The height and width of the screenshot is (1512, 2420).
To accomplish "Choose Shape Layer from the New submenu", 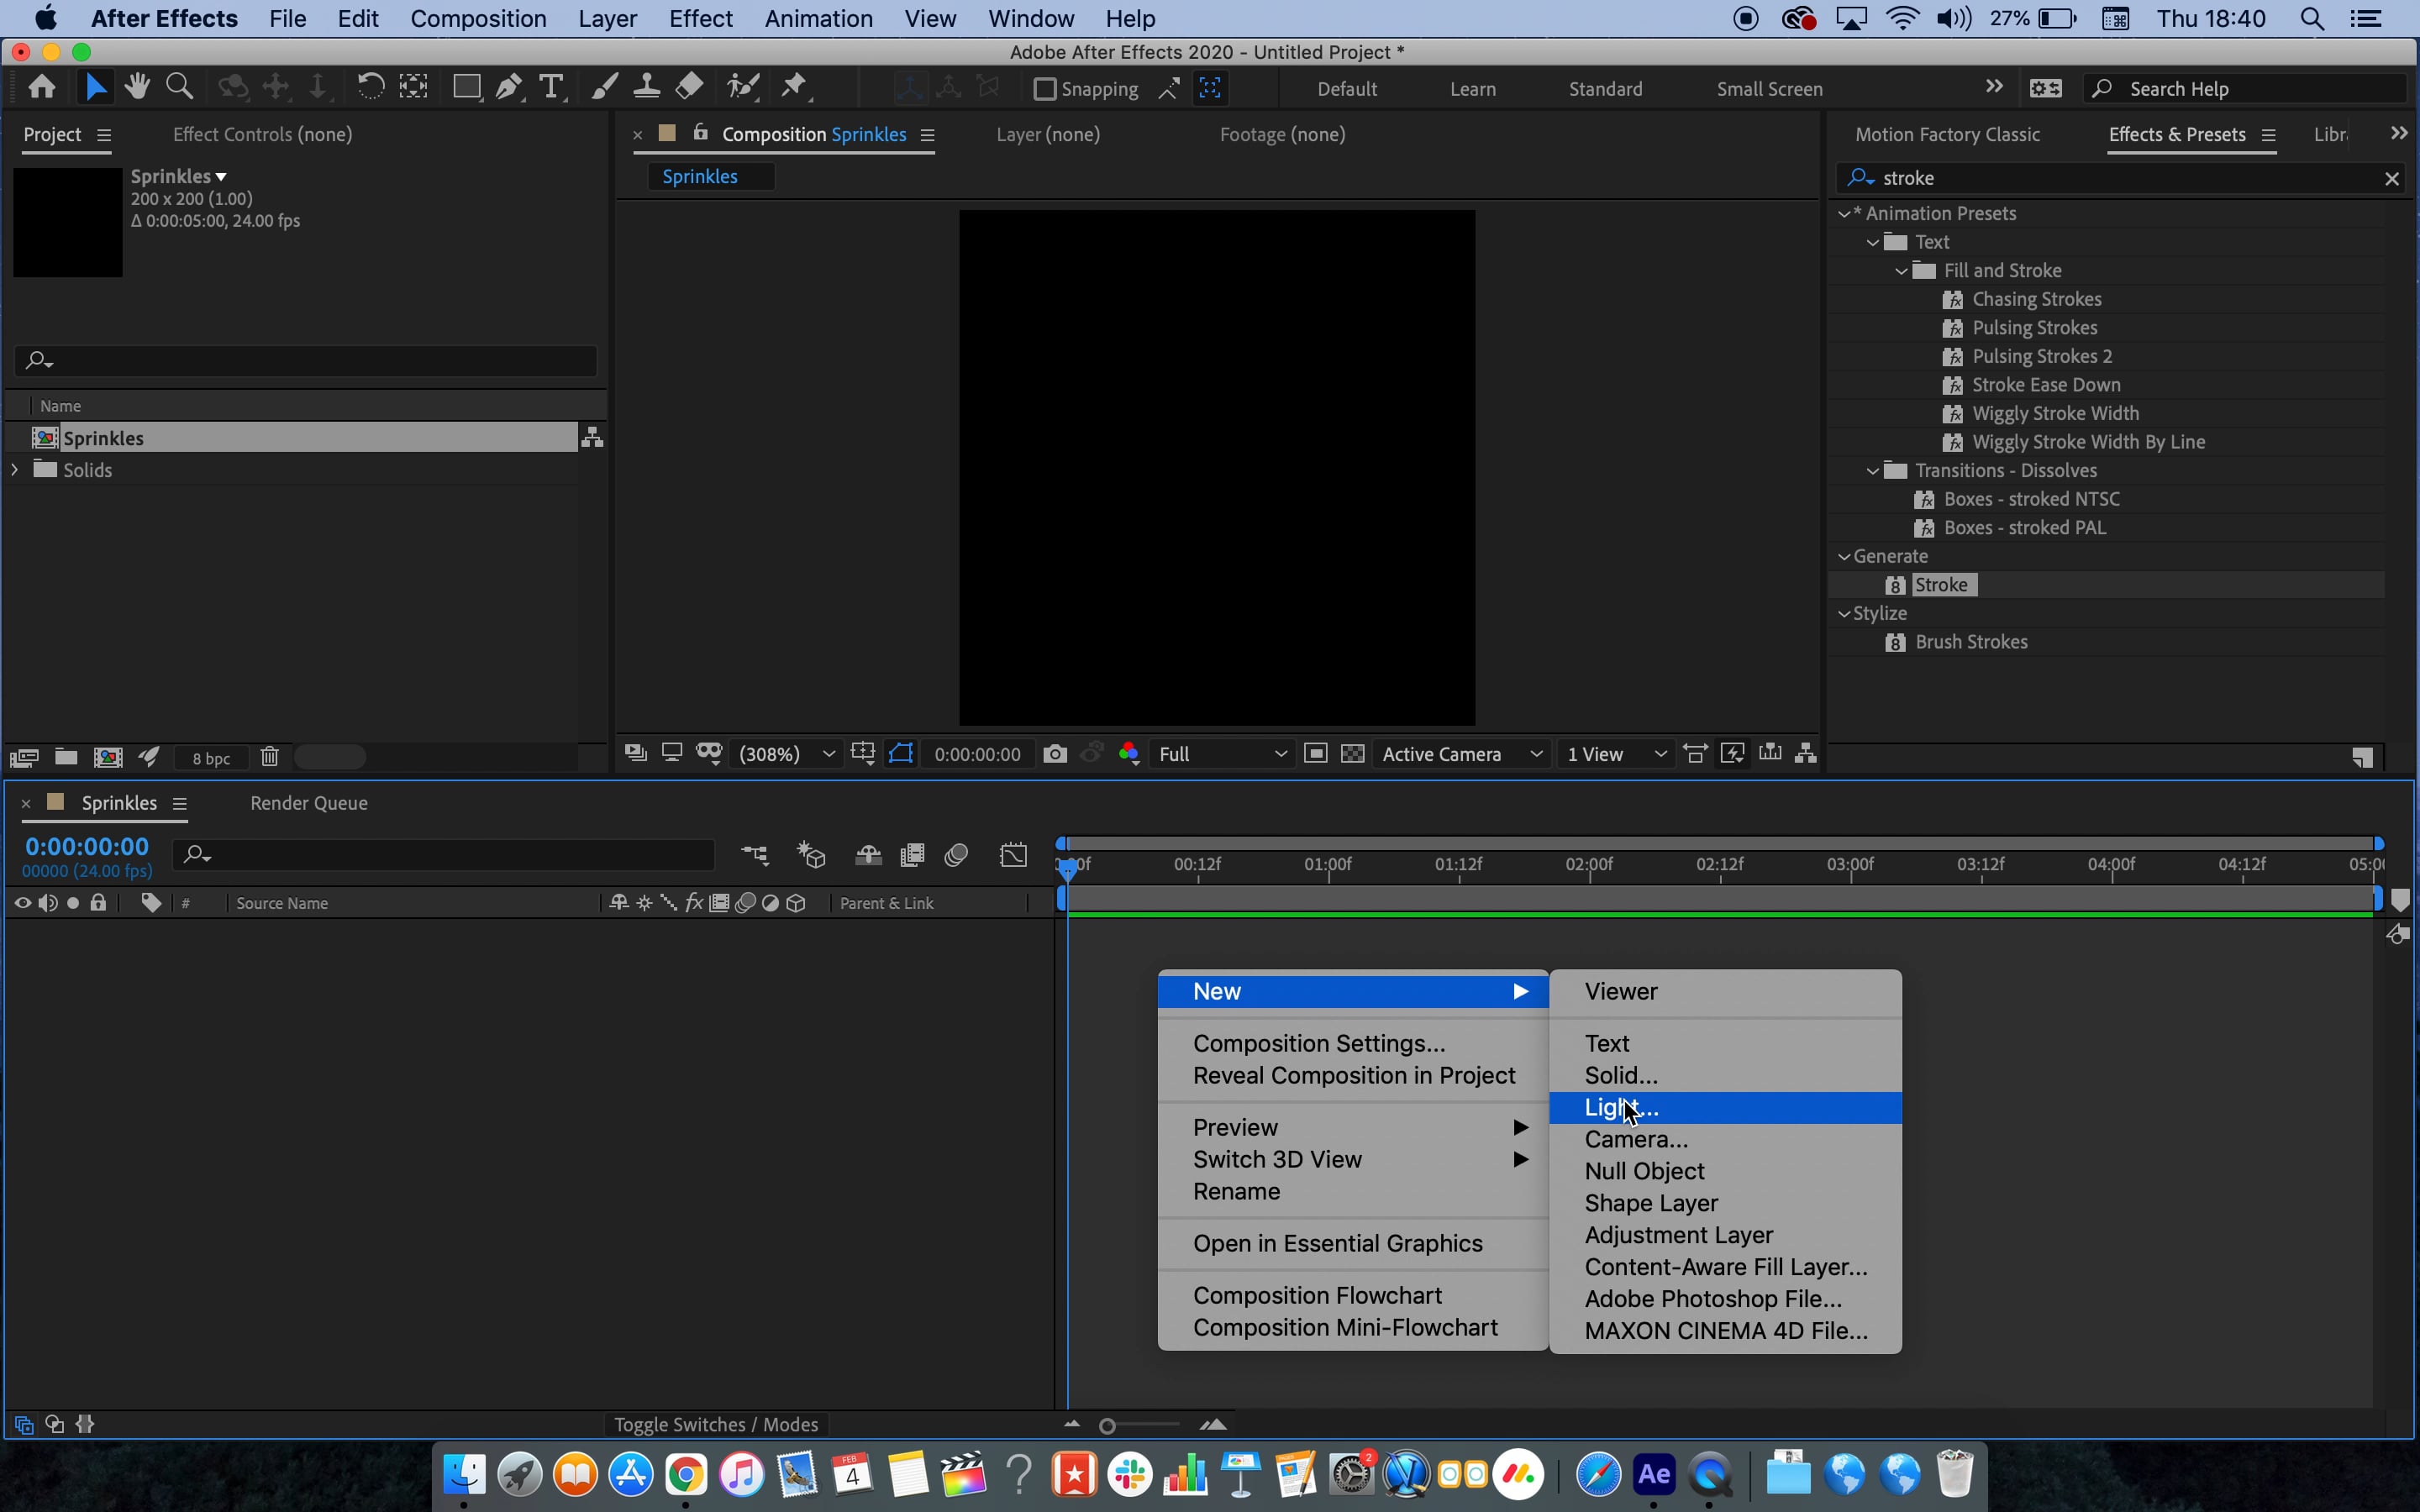I will [x=1725, y=1203].
